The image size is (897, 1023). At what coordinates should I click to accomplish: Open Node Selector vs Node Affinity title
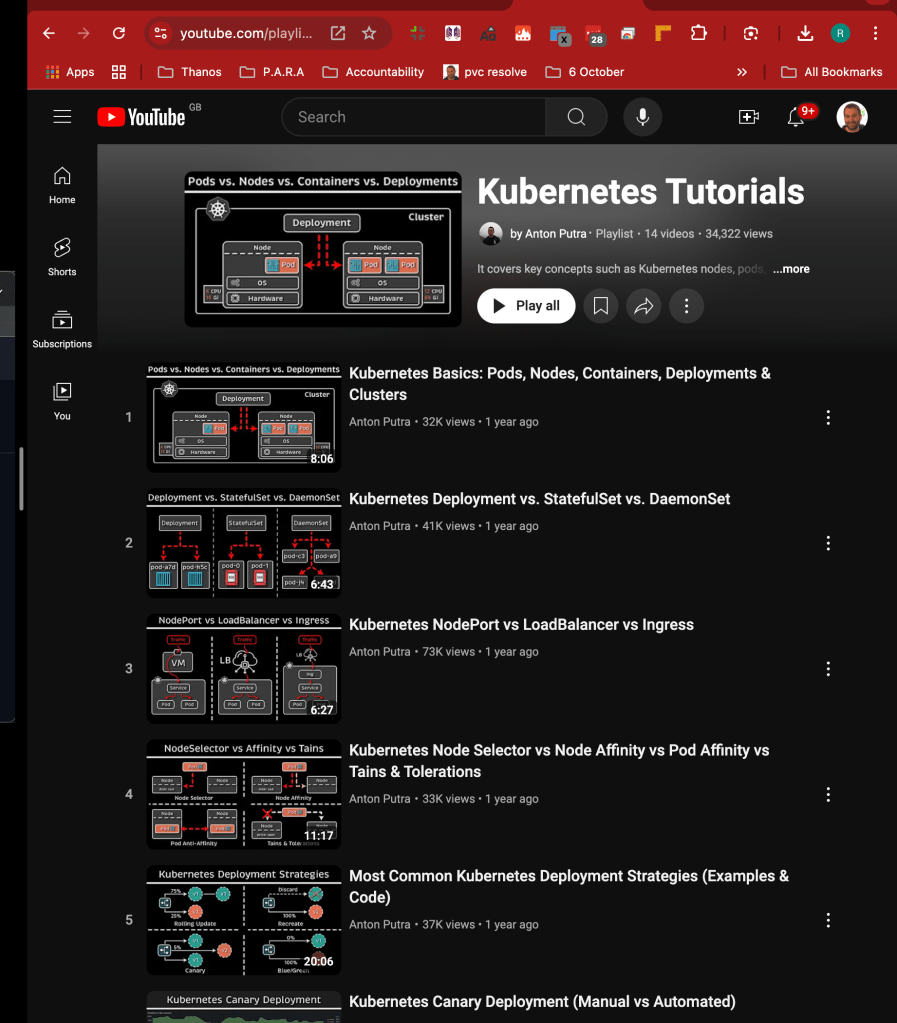[559, 761]
